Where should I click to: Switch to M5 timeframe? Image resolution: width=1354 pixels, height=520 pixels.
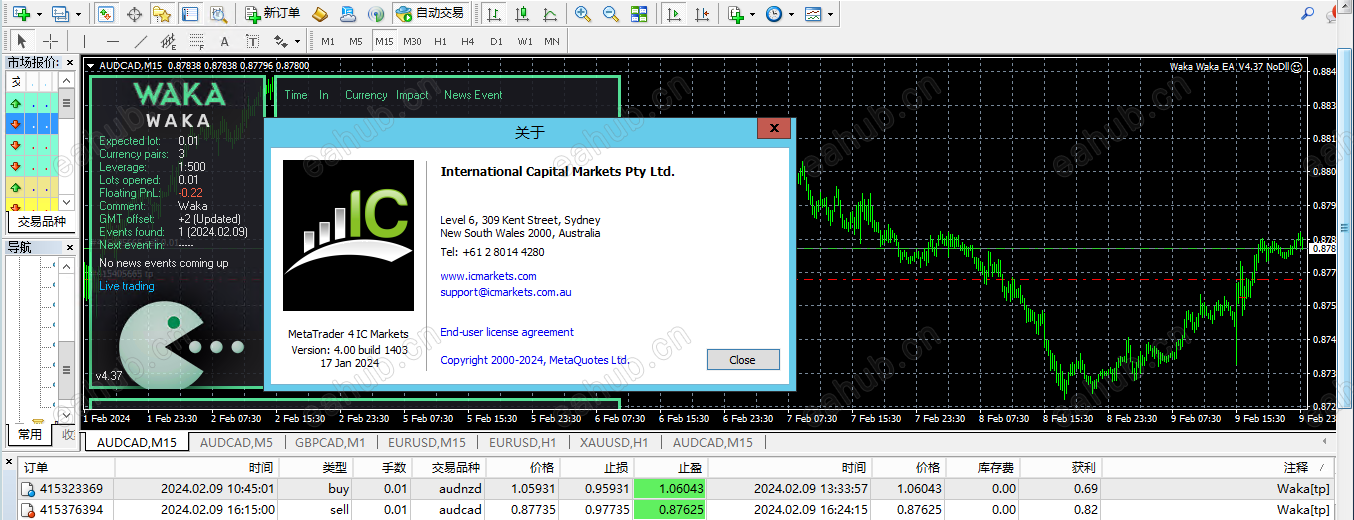click(x=356, y=41)
